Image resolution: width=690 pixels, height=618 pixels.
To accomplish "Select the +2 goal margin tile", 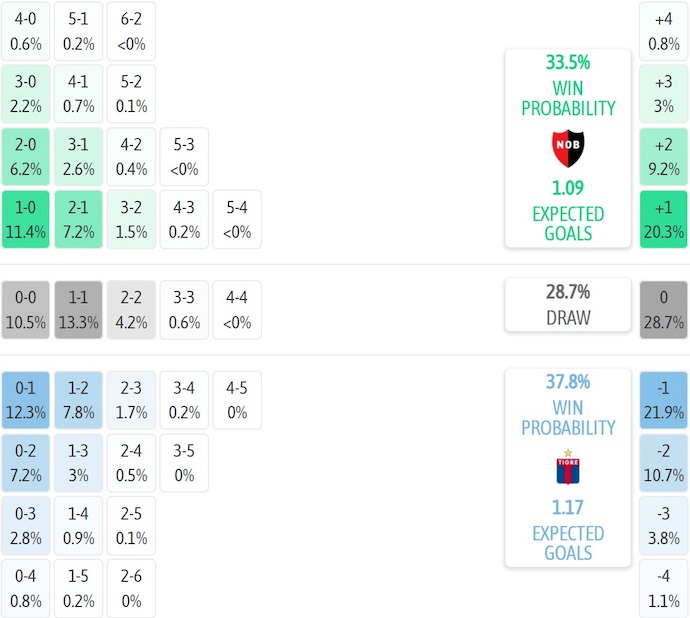I will (663, 157).
